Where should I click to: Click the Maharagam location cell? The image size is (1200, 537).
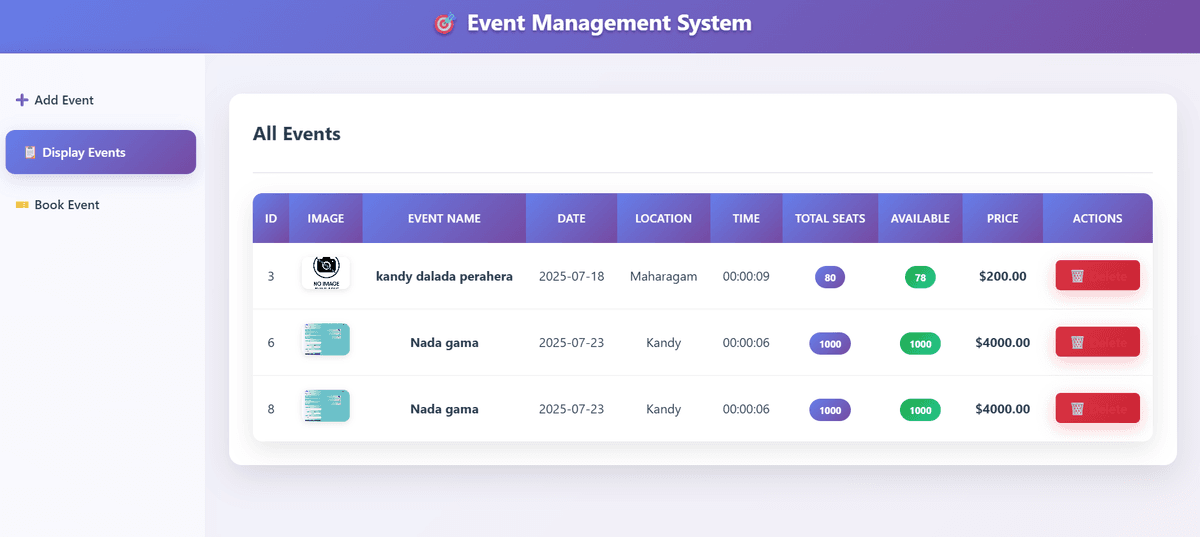click(664, 276)
